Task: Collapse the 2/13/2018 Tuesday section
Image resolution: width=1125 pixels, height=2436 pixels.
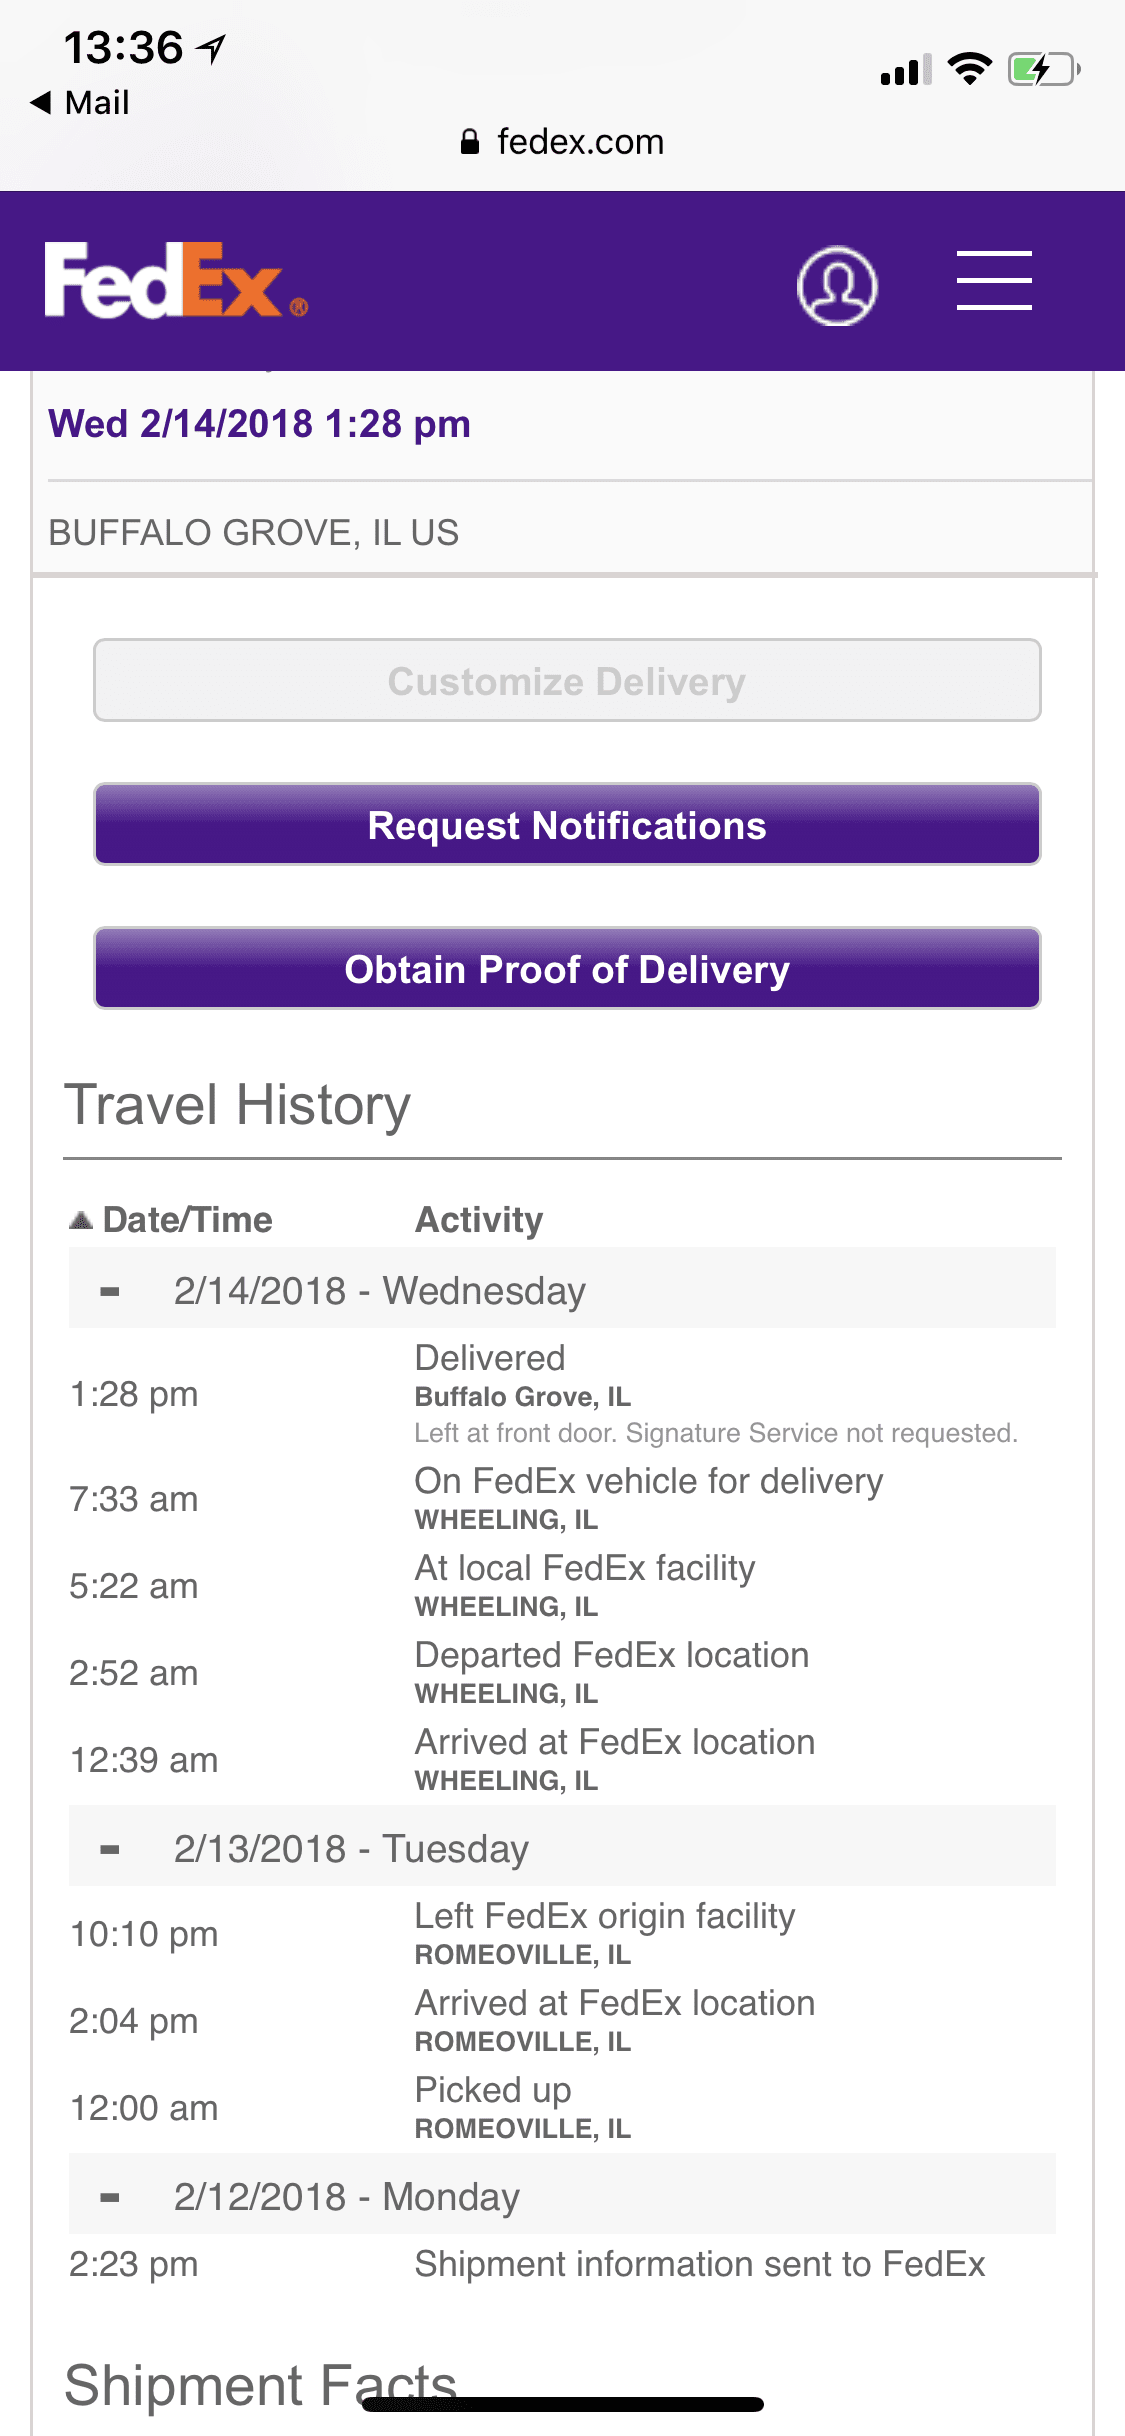Action: (110, 1849)
